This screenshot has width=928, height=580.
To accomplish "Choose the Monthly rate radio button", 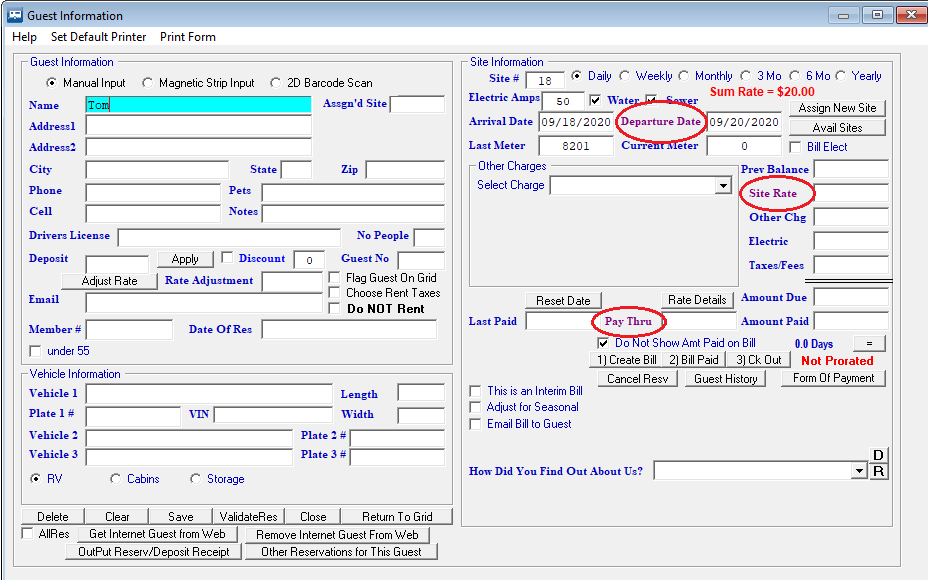I will 684,76.
